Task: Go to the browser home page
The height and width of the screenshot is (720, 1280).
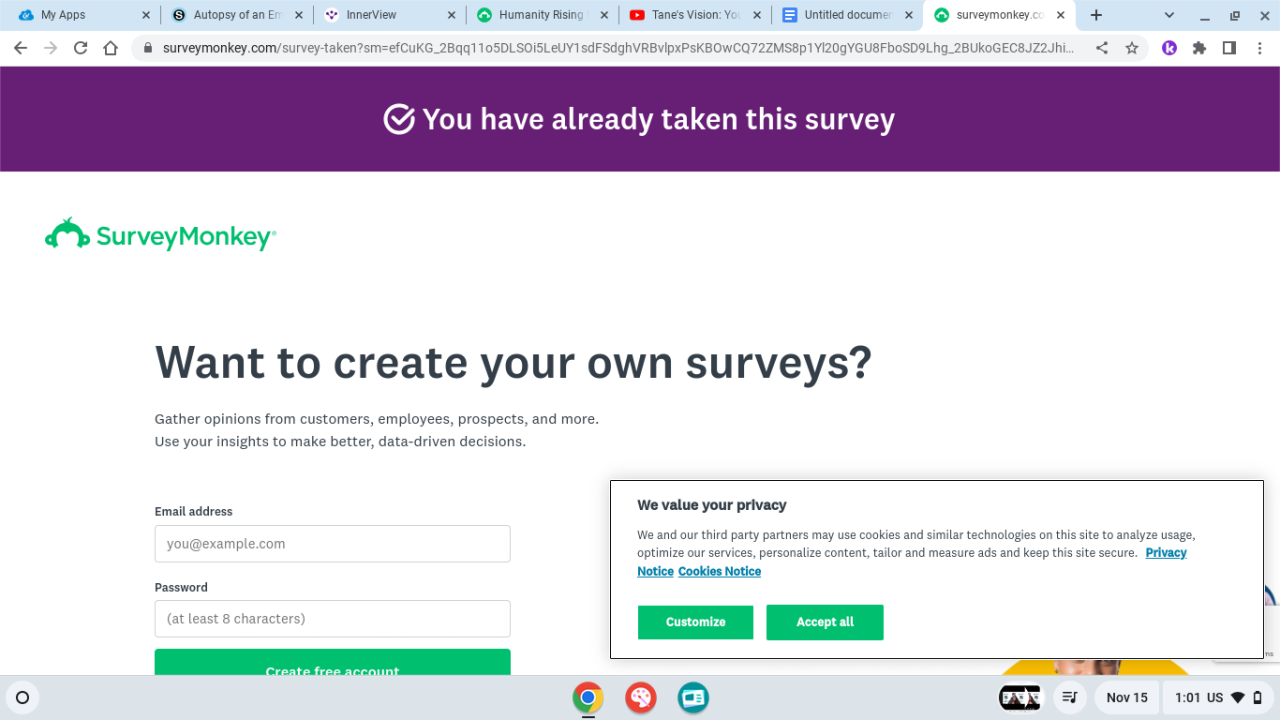Action: [111, 48]
